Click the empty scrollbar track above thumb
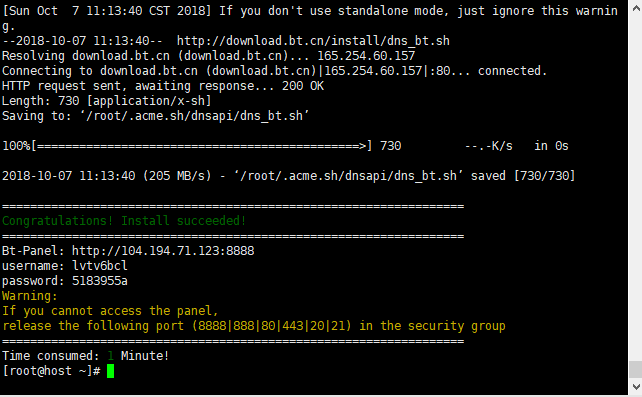The image size is (642, 397). tap(635, 187)
